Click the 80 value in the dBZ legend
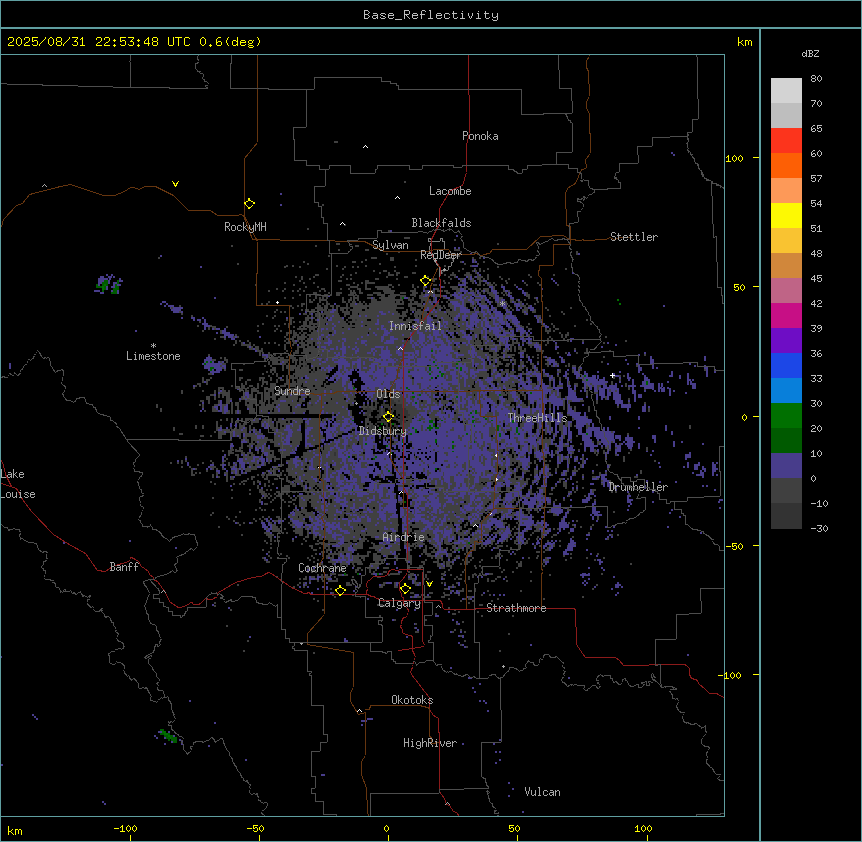 coord(816,79)
